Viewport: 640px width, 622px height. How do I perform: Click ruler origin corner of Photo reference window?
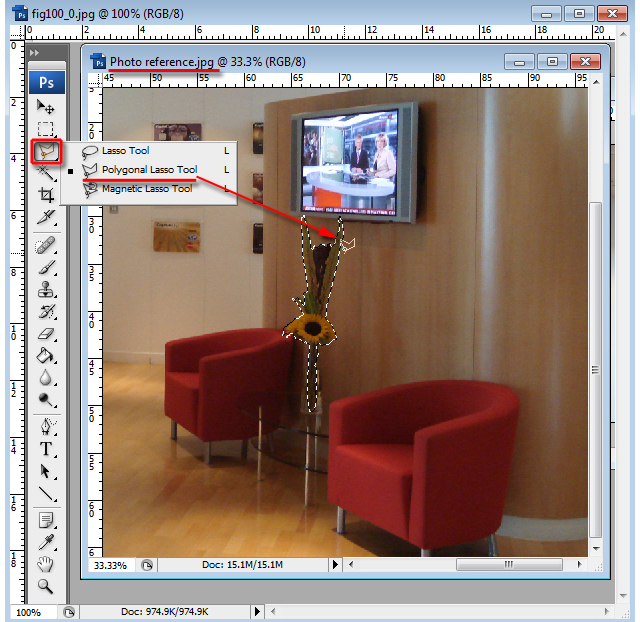(95, 80)
